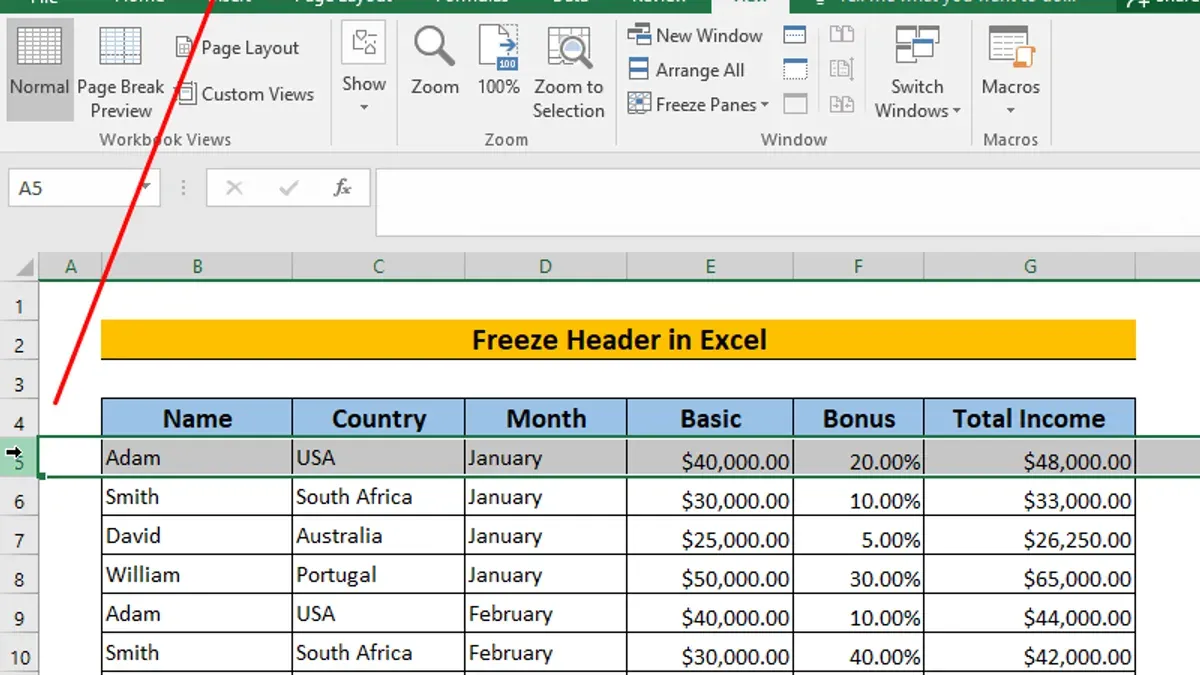This screenshot has height=675, width=1200.
Task: Open a New Window
Action: click(x=695, y=35)
